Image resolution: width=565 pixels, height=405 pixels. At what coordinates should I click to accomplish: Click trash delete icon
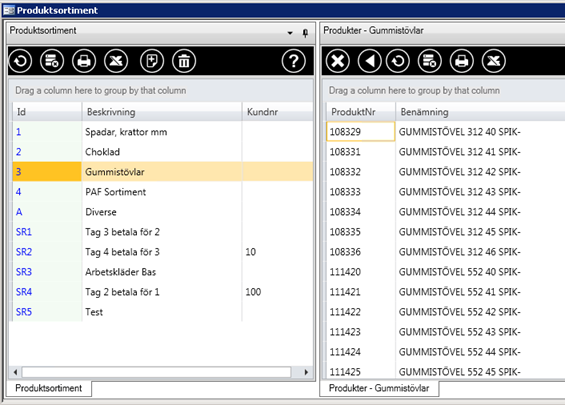[184, 61]
